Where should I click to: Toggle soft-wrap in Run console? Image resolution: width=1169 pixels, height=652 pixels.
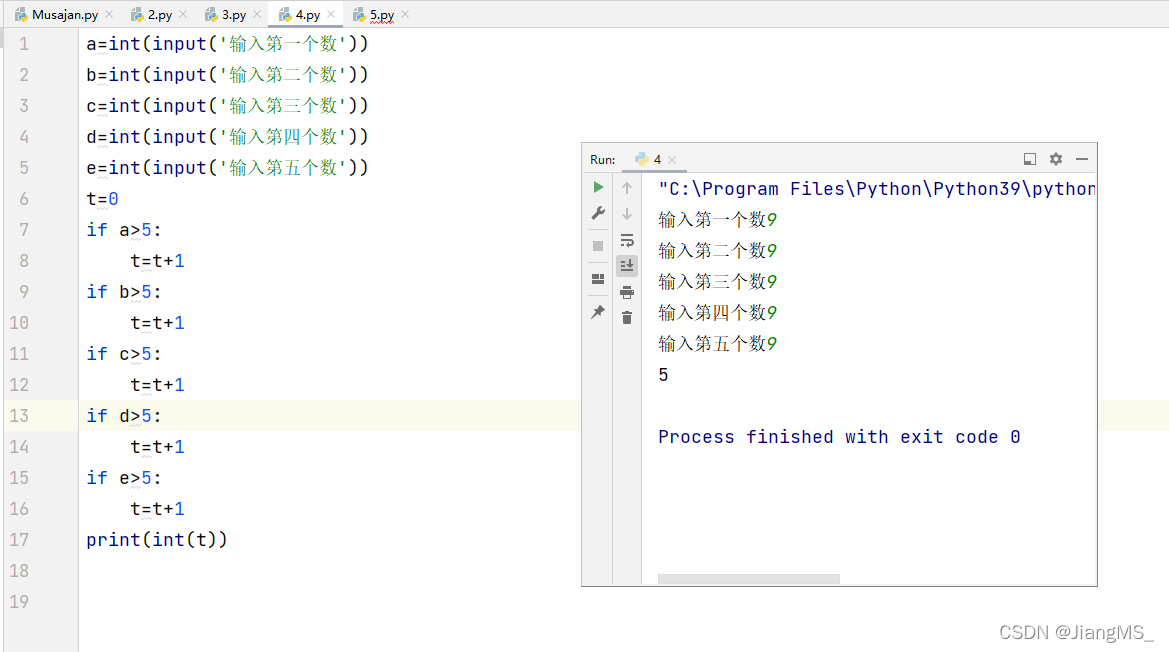pos(627,240)
